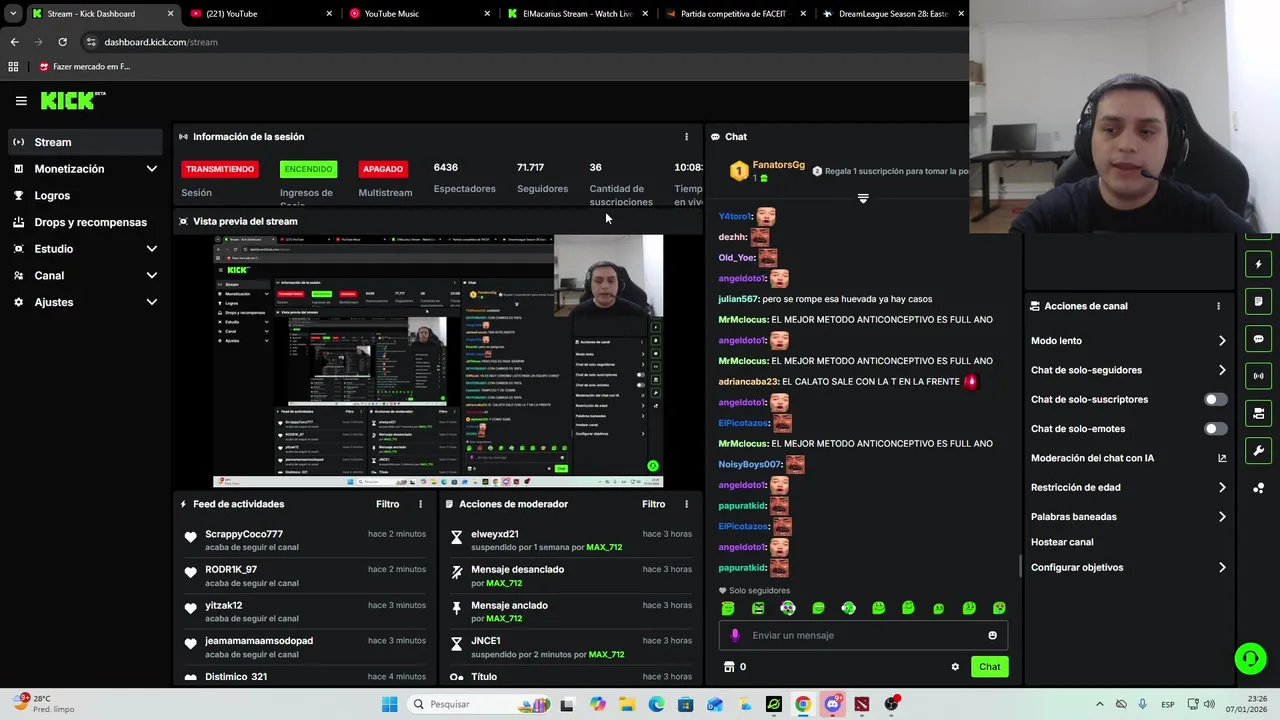Open Restricción de edad options chevron
This screenshot has width=1280, height=720.
(1222, 488)
